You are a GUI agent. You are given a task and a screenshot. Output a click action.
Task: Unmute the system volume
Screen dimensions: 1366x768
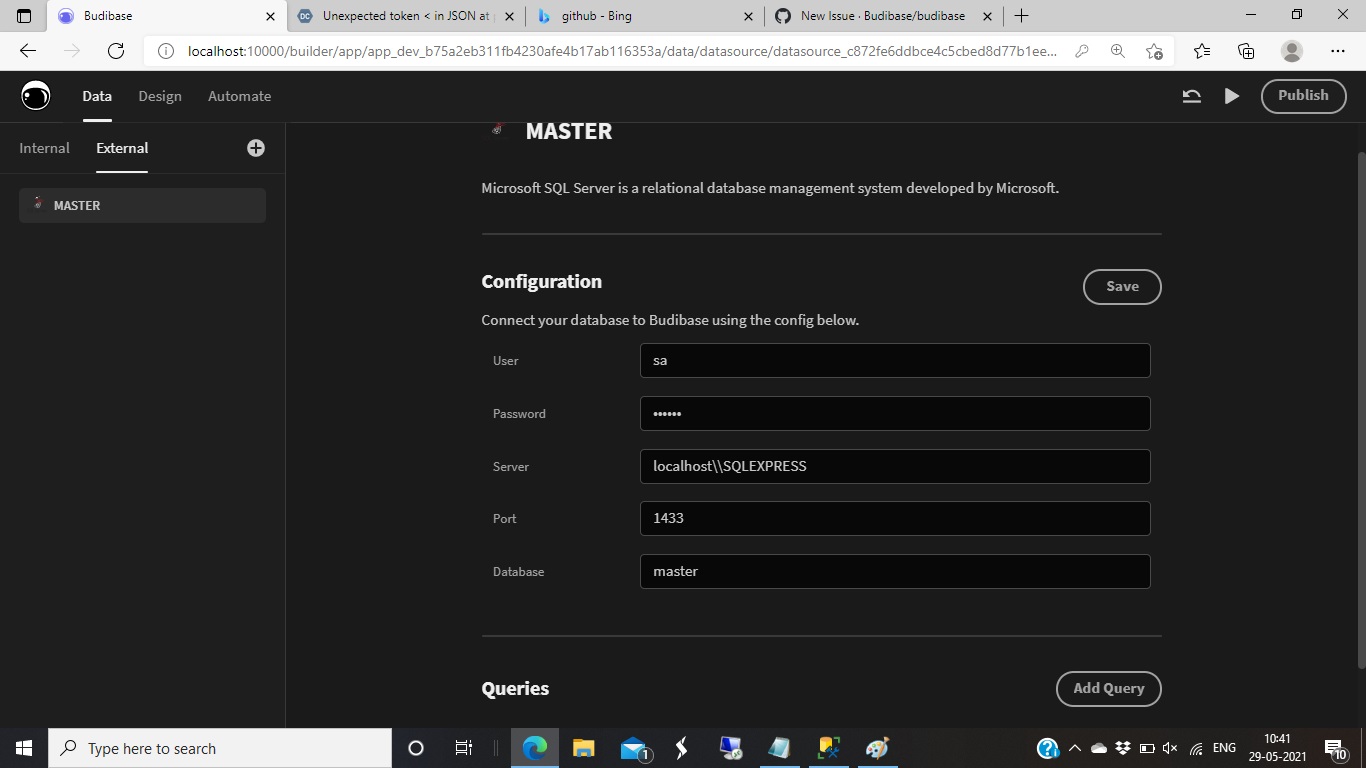click(1170, 747)
